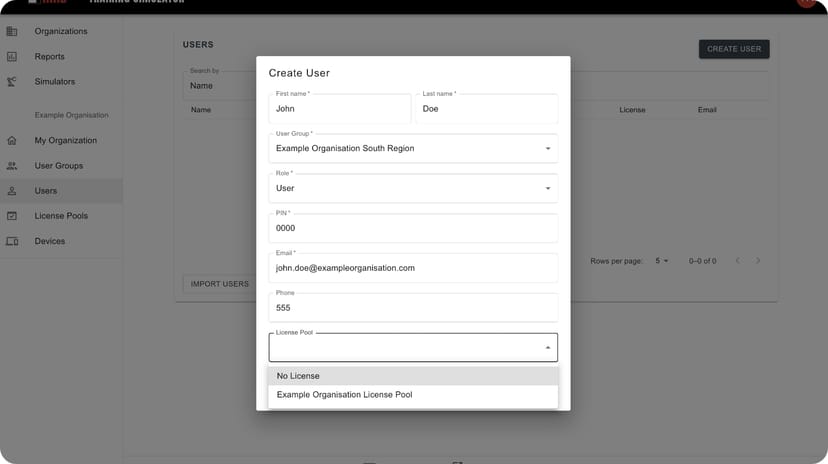Click the Devices monitor icon in sidebar
Image resolution: width=828 pixels, height=464 pixels.
pyautogui.click(x=12, y=241)
